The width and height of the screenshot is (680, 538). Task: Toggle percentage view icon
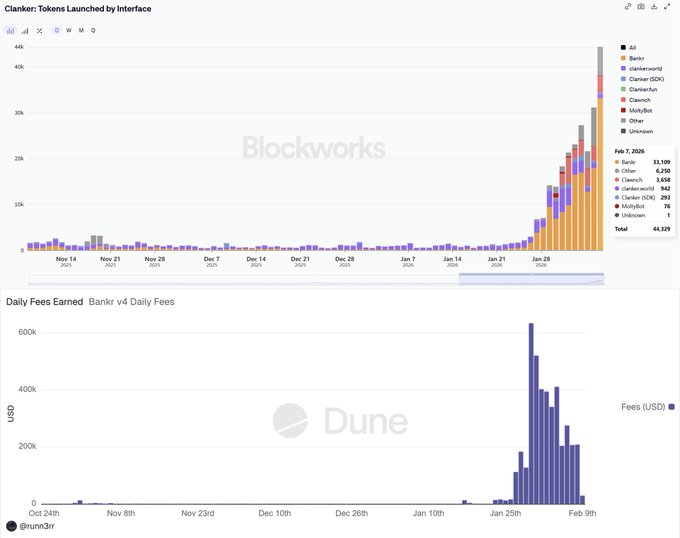coord(39,31)
